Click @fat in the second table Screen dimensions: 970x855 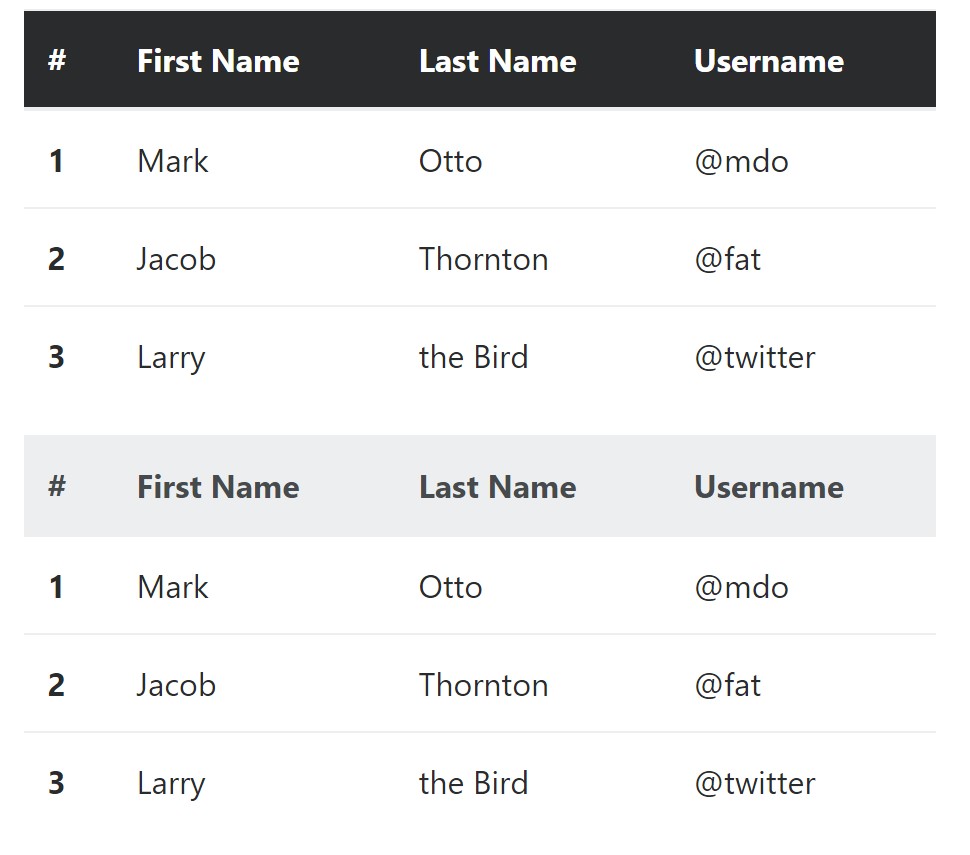click(x=728, y=685)
